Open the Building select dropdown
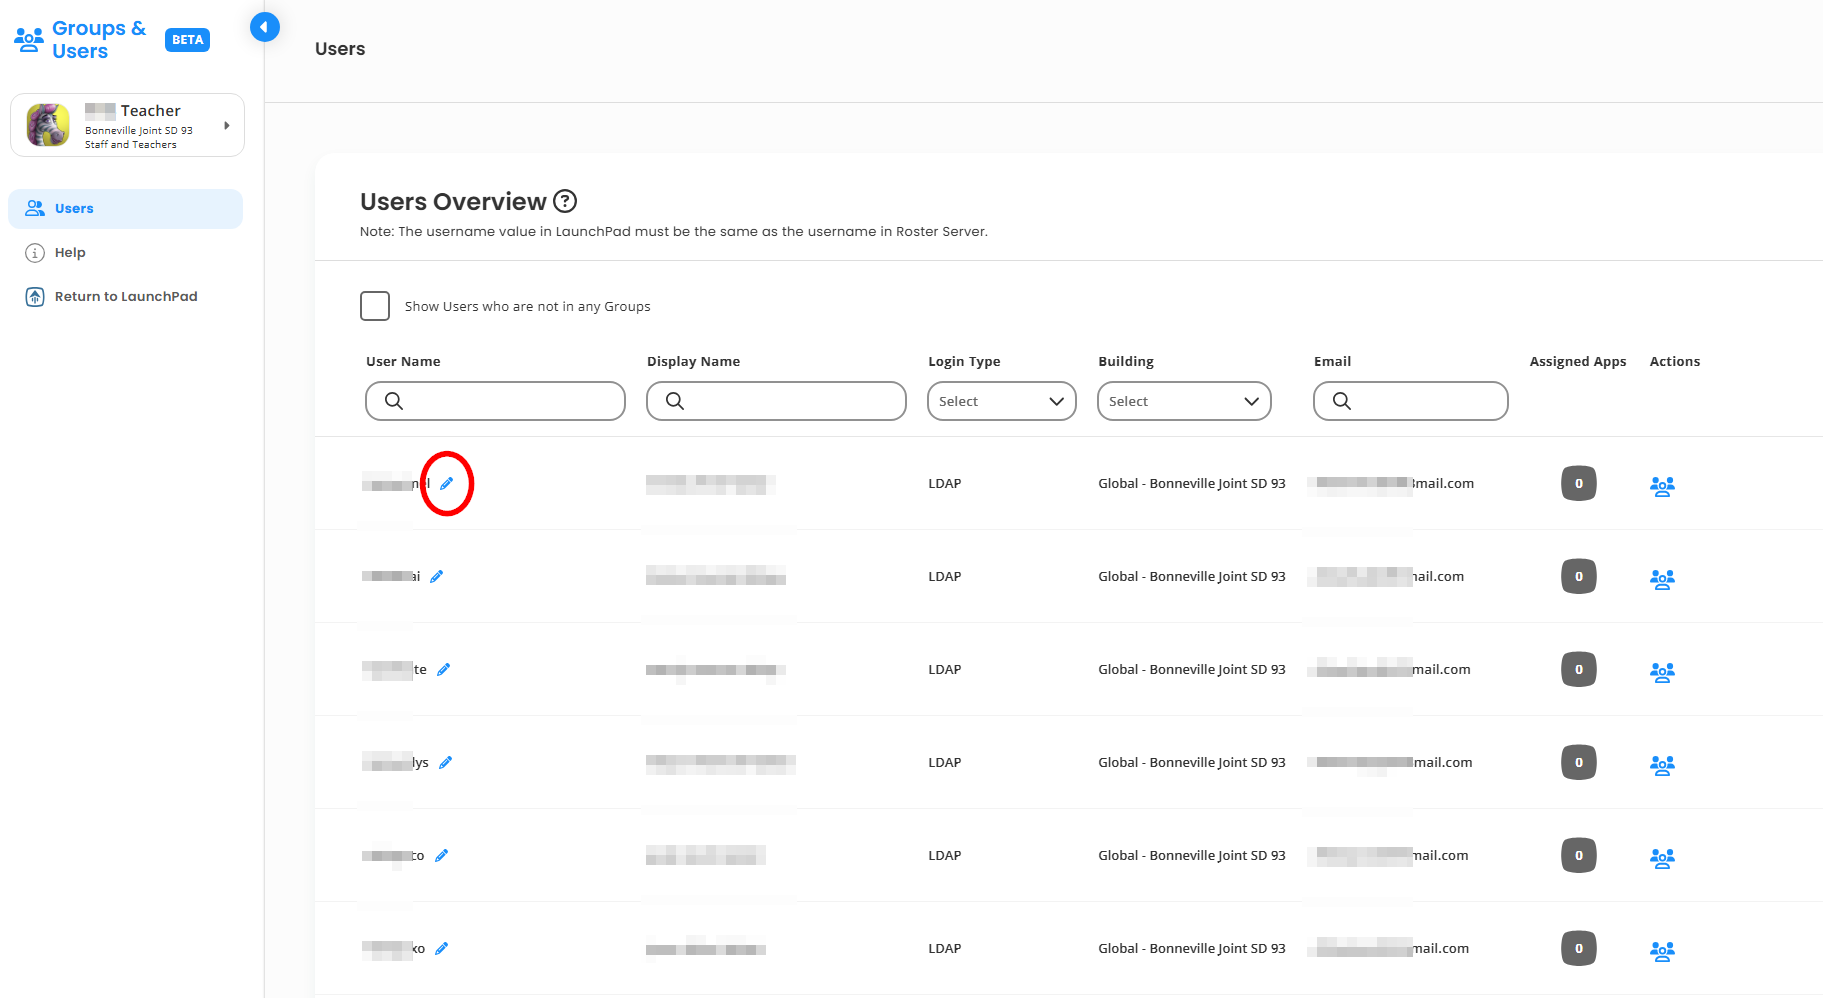 (x=1183, y=401)
